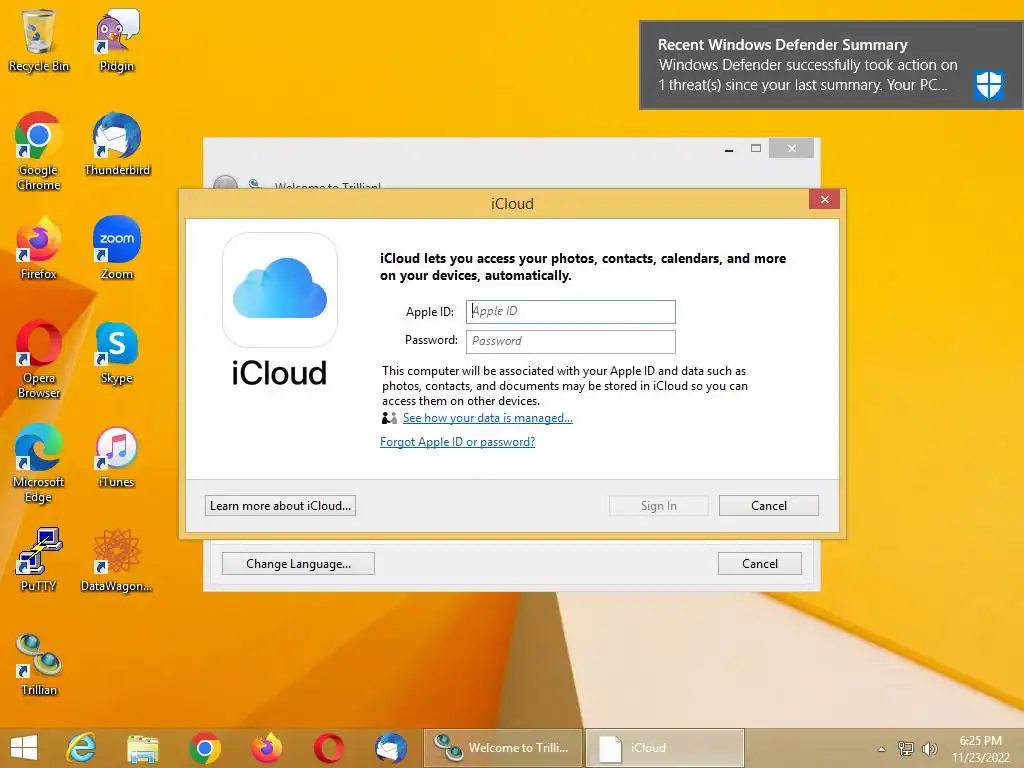The image size is (1024, 768).
Task: Open See how your data is managed link
Action: tap(487, 418)
